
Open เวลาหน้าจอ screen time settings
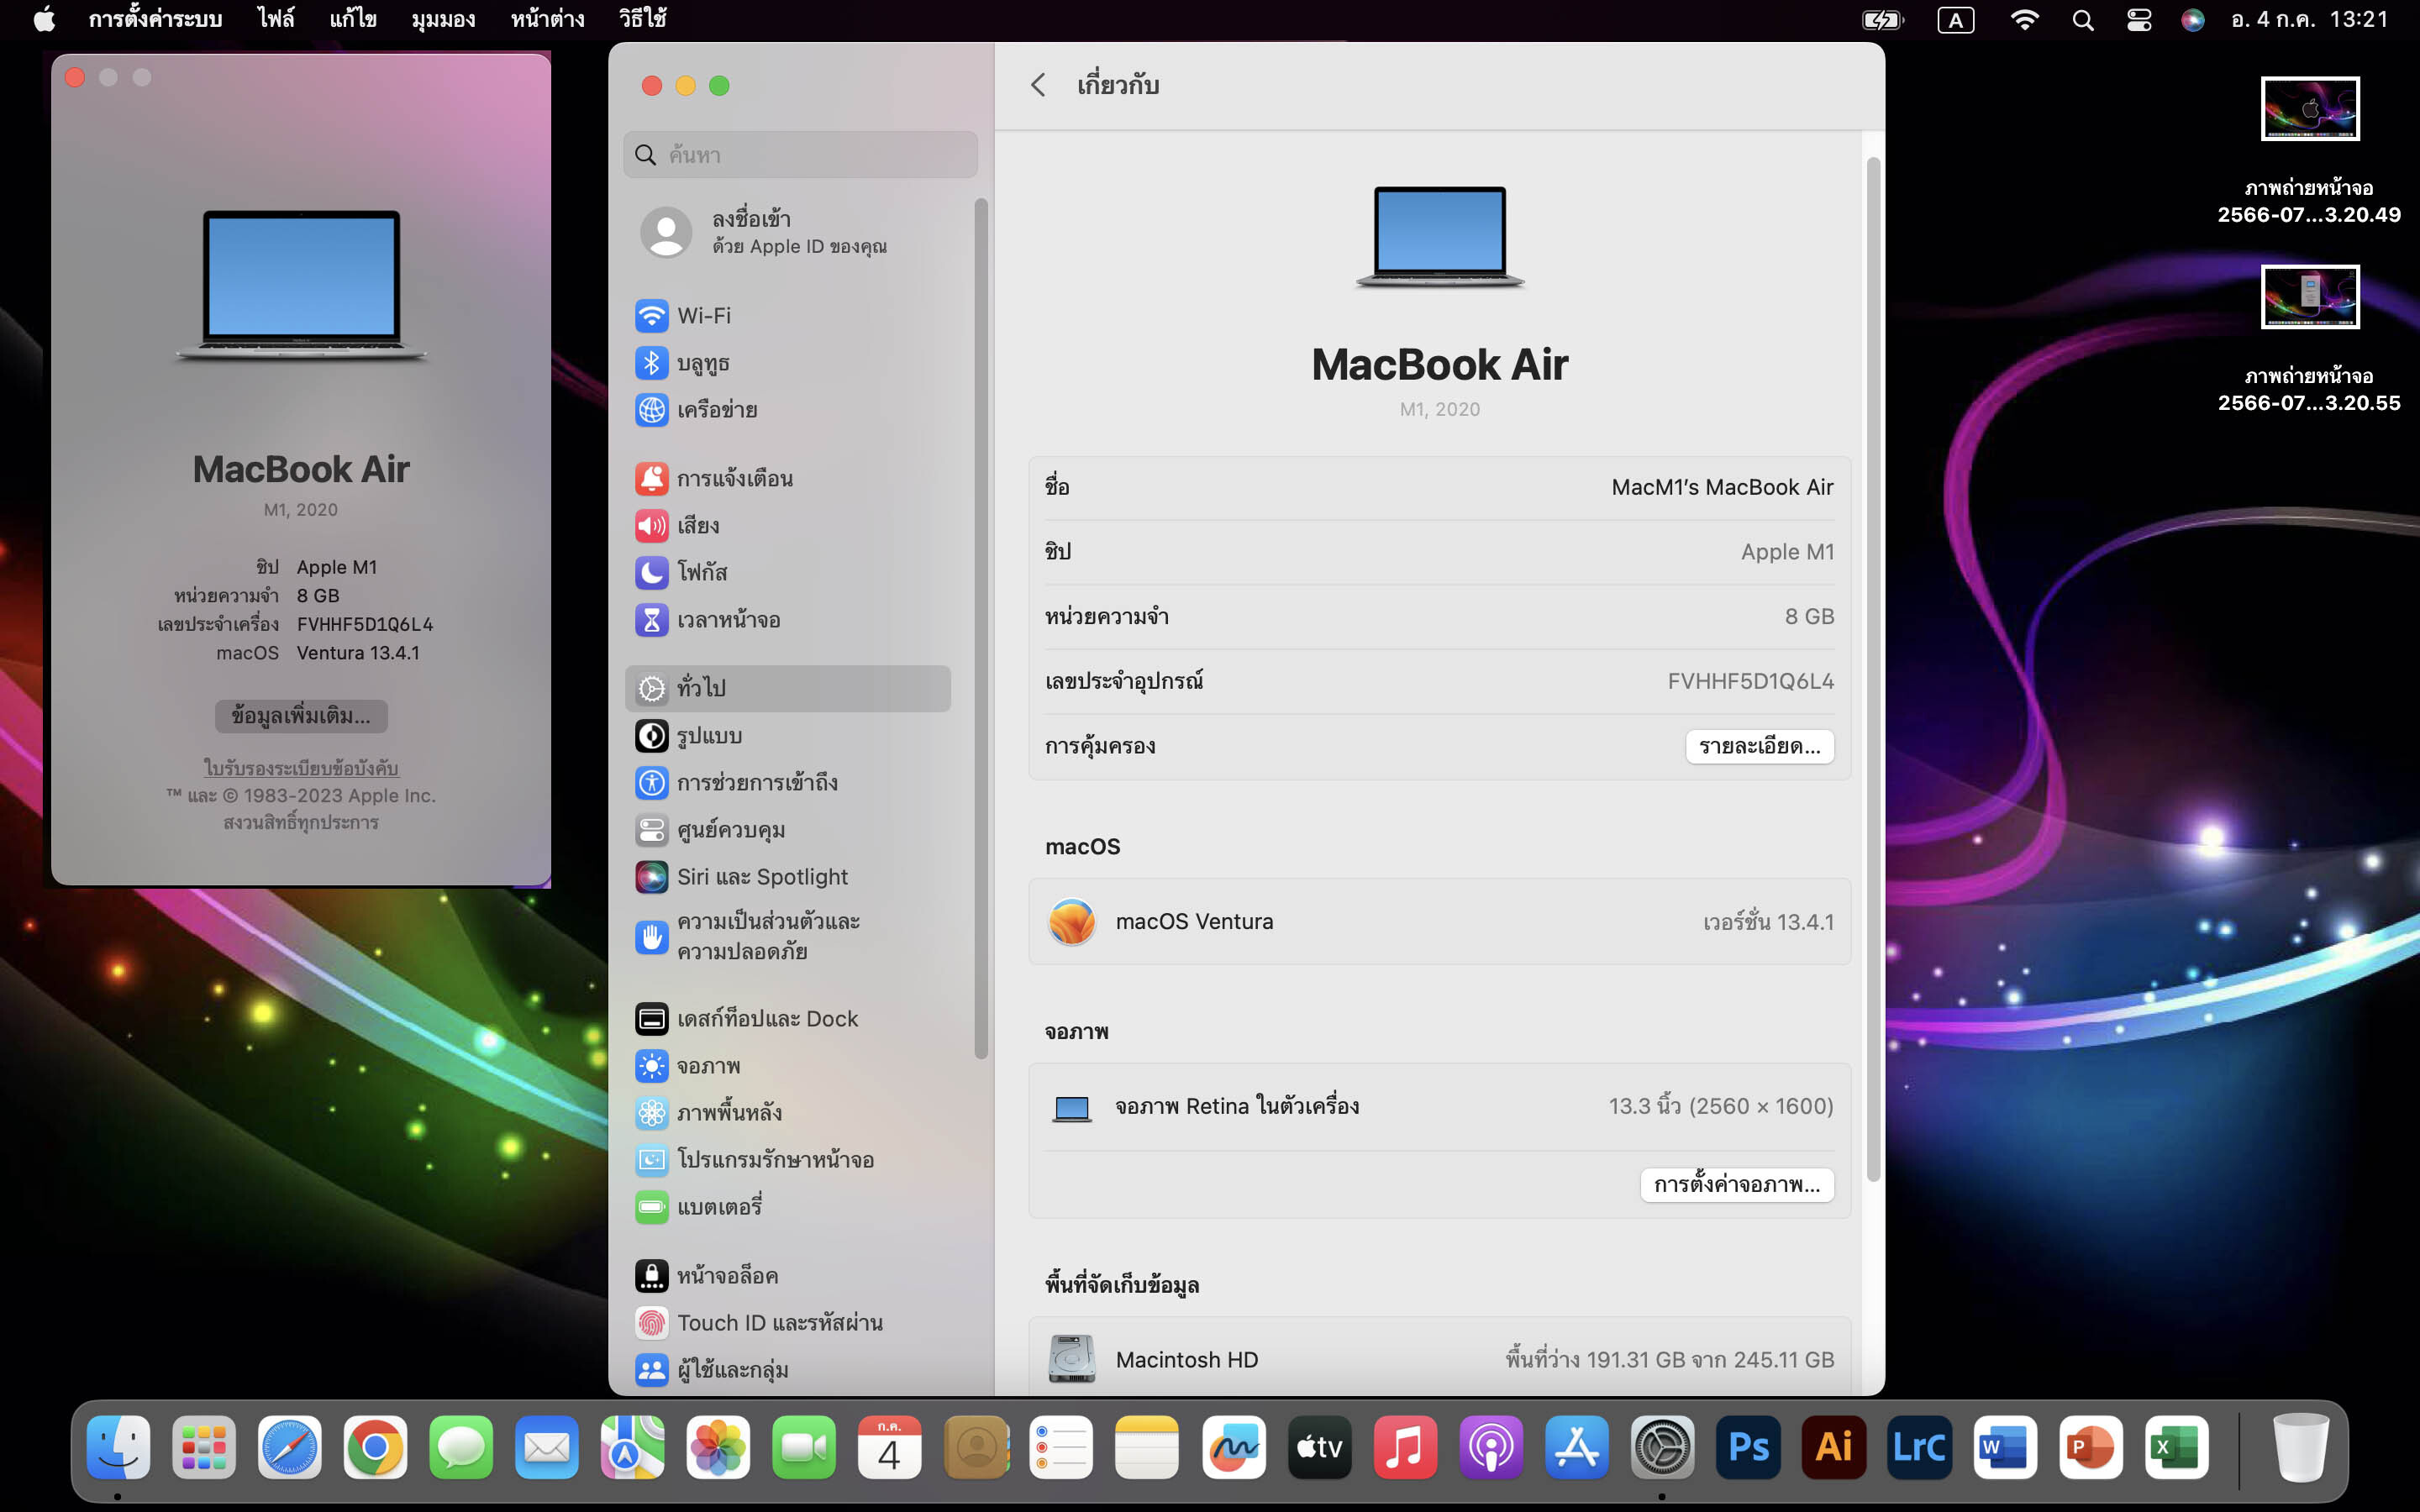(788, 620)
